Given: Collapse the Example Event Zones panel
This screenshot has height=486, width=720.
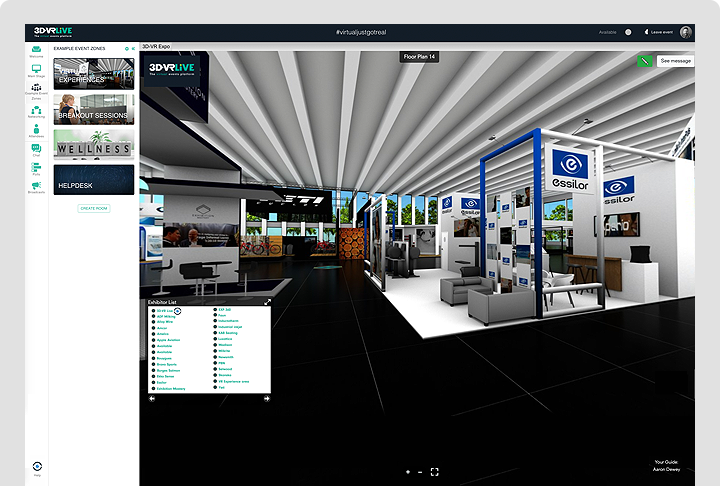Looking at the screenshot, I should click(x=133, y=48).
